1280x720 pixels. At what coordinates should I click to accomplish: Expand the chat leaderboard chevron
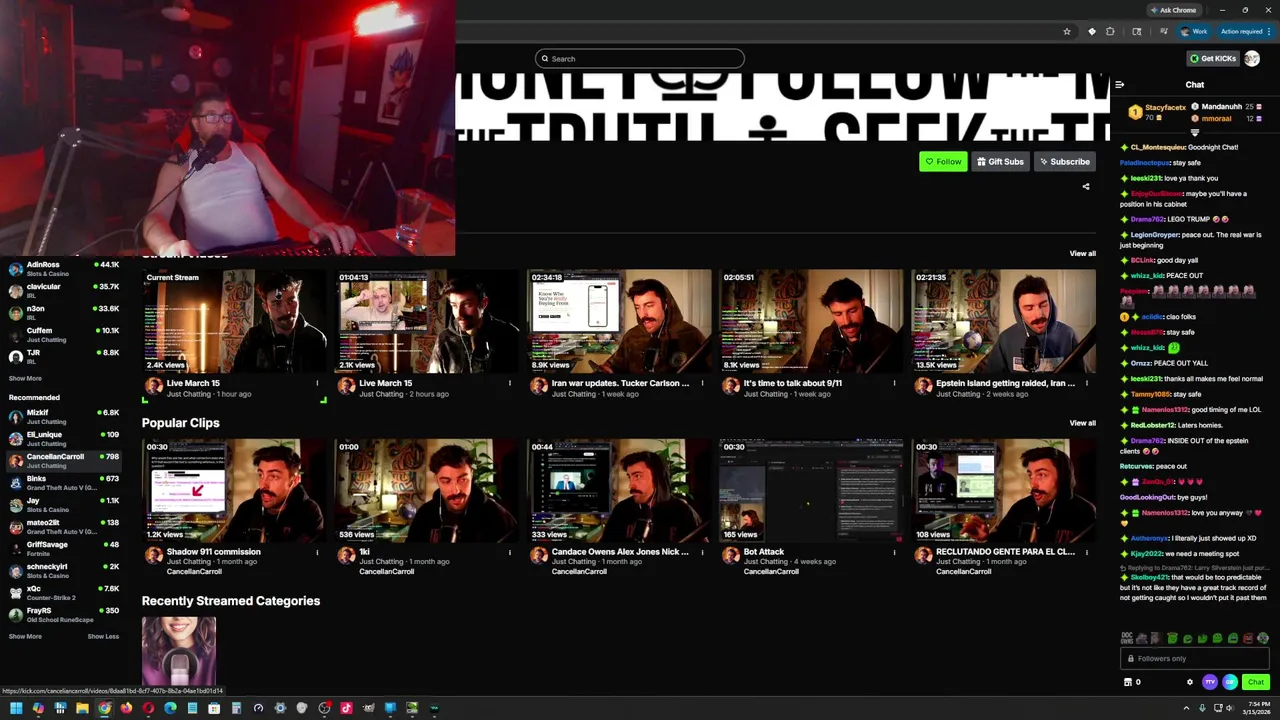coord(1194,132)
